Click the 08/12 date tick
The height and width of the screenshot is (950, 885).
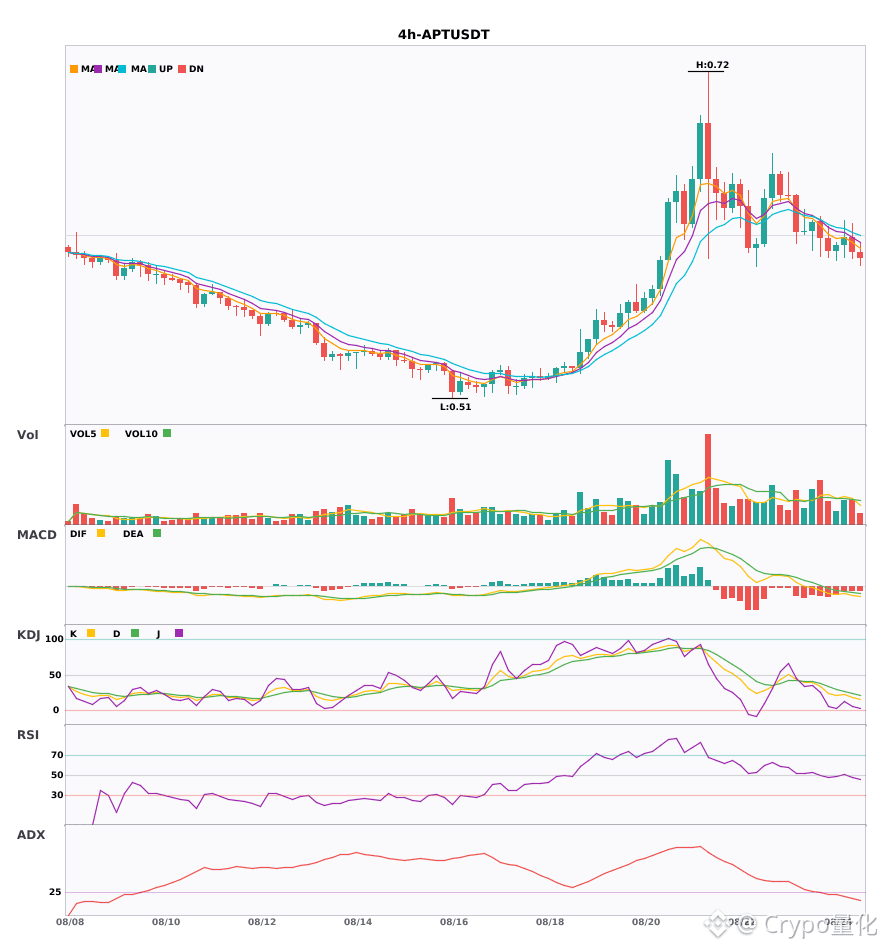click(262, 922)
